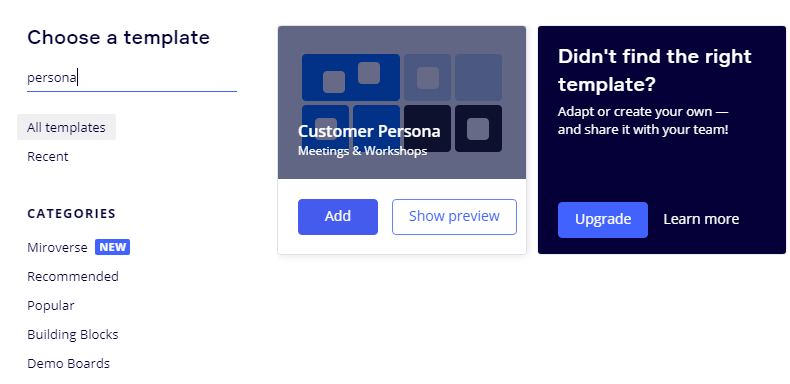790x384 pixels.
Task: Click the Didn't find the right template heading
Action: (654, 70)
